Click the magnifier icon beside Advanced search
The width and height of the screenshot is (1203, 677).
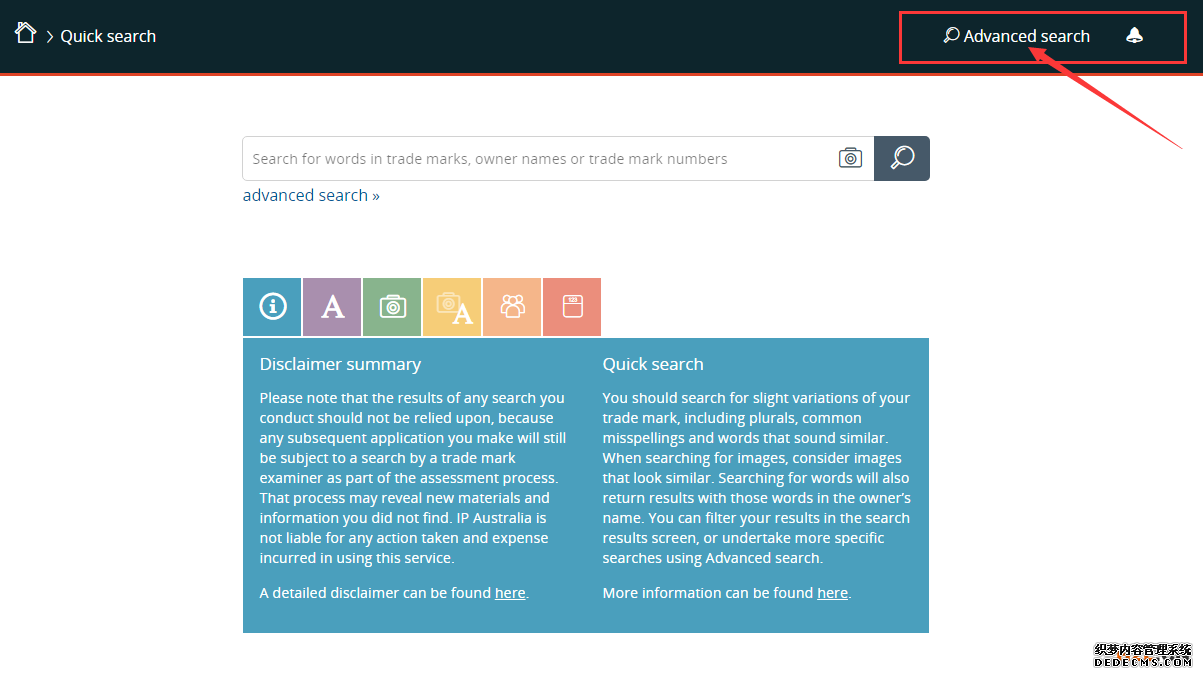[x=951, y=36]
